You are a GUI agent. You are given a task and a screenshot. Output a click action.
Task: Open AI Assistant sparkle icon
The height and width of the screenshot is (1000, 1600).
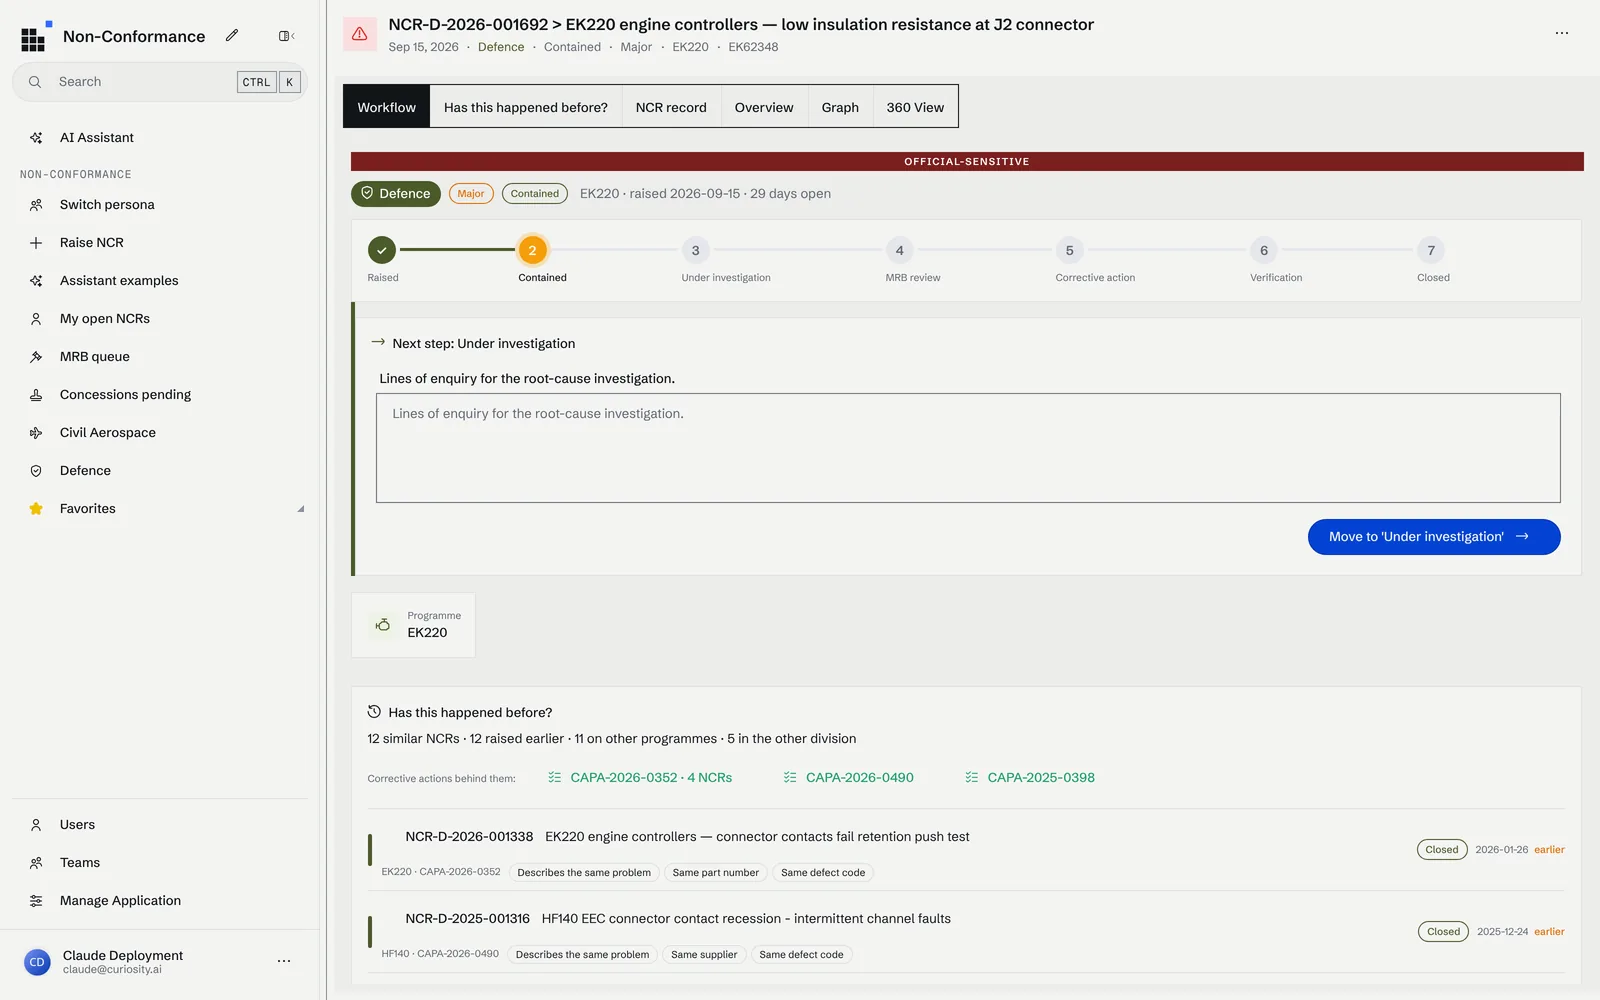click(36, 138)
